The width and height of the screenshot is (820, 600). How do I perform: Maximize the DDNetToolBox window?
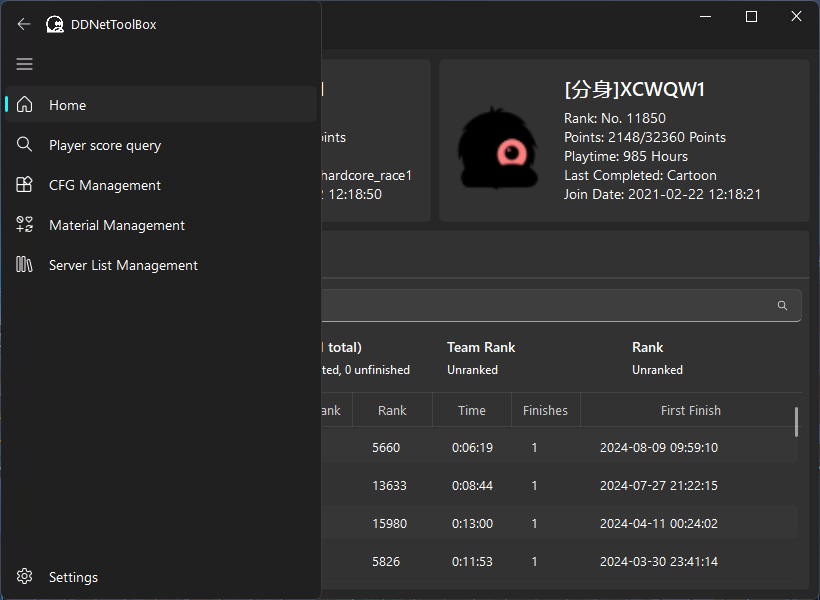tap(751, 17)
